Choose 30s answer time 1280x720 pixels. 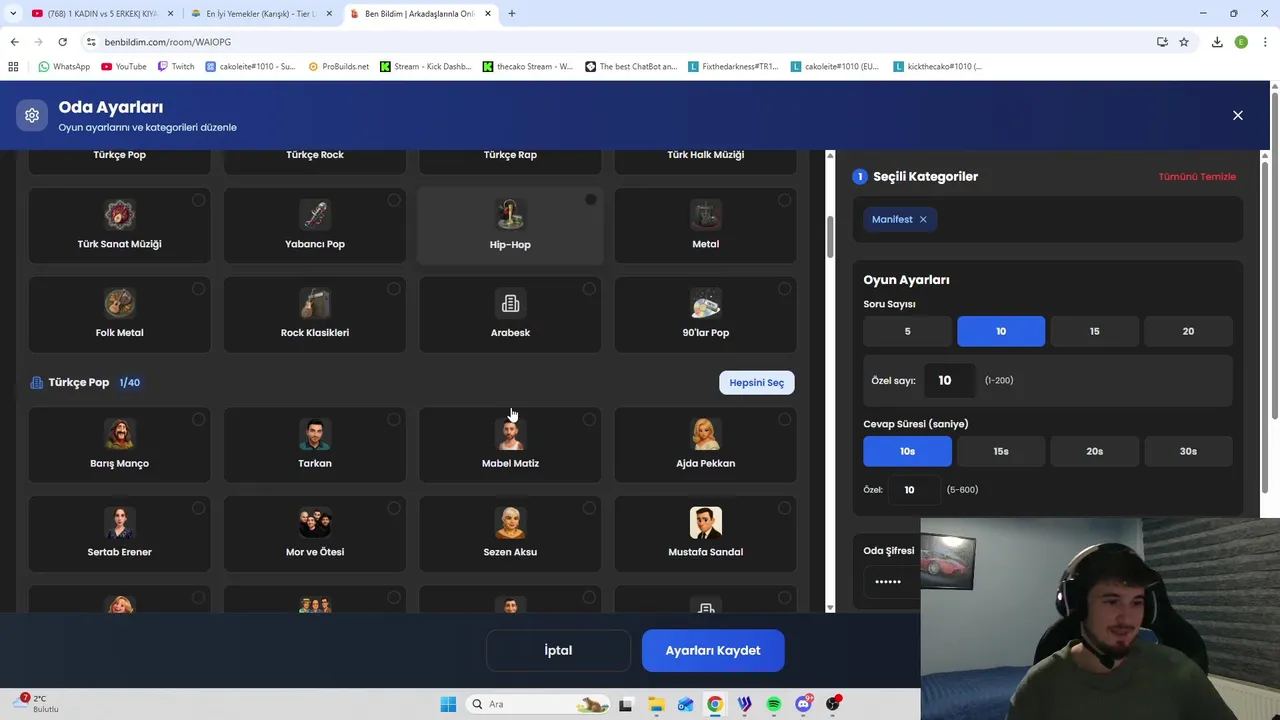1188,451
